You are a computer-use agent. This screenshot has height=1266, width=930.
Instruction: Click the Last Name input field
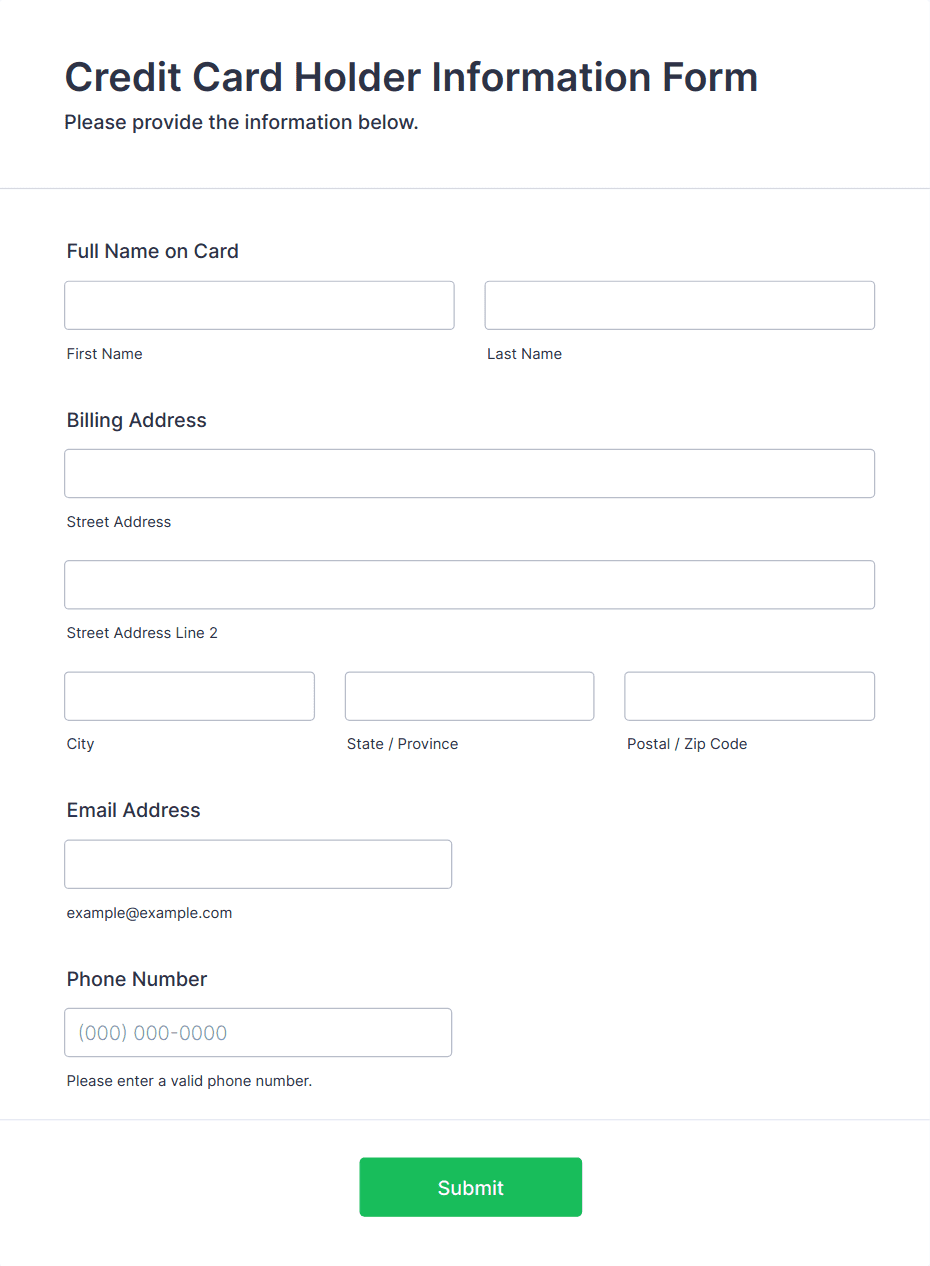[x=680, y=305]
